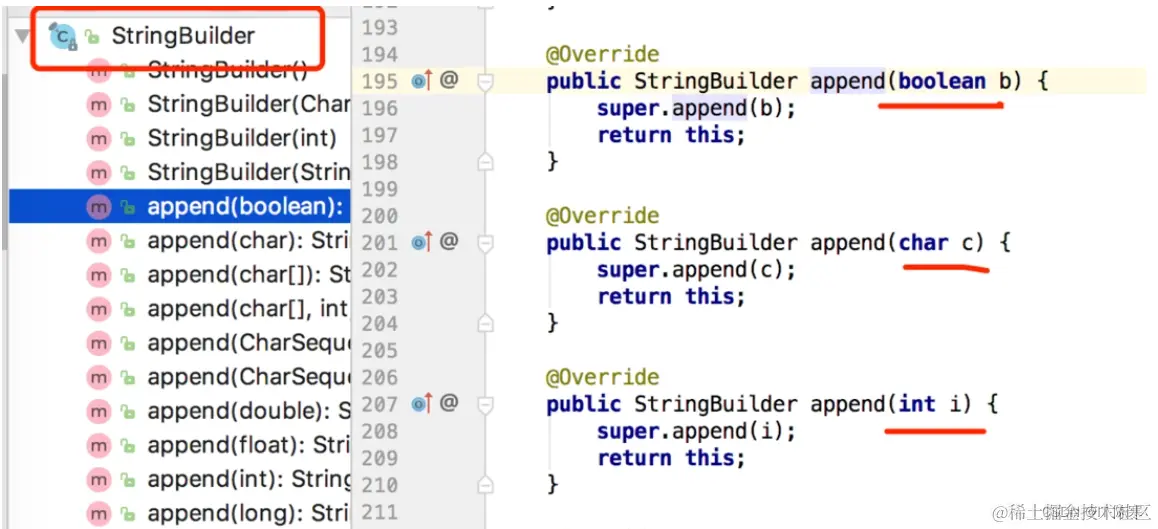Click 'return this;' on line 203
The height and width of the screenshot is (529, 1158).
(x=671, y=296)
